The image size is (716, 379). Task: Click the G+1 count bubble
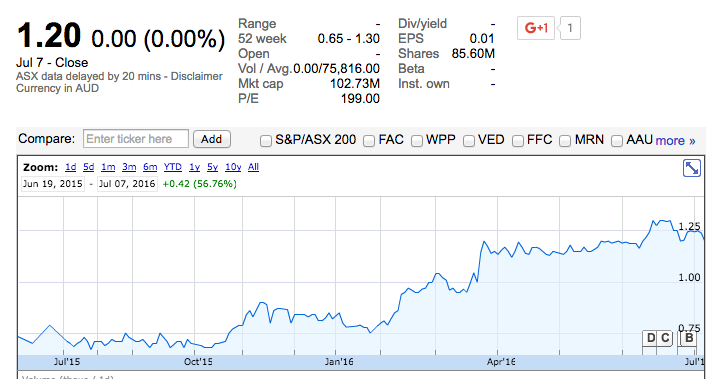tap(569, 28)
